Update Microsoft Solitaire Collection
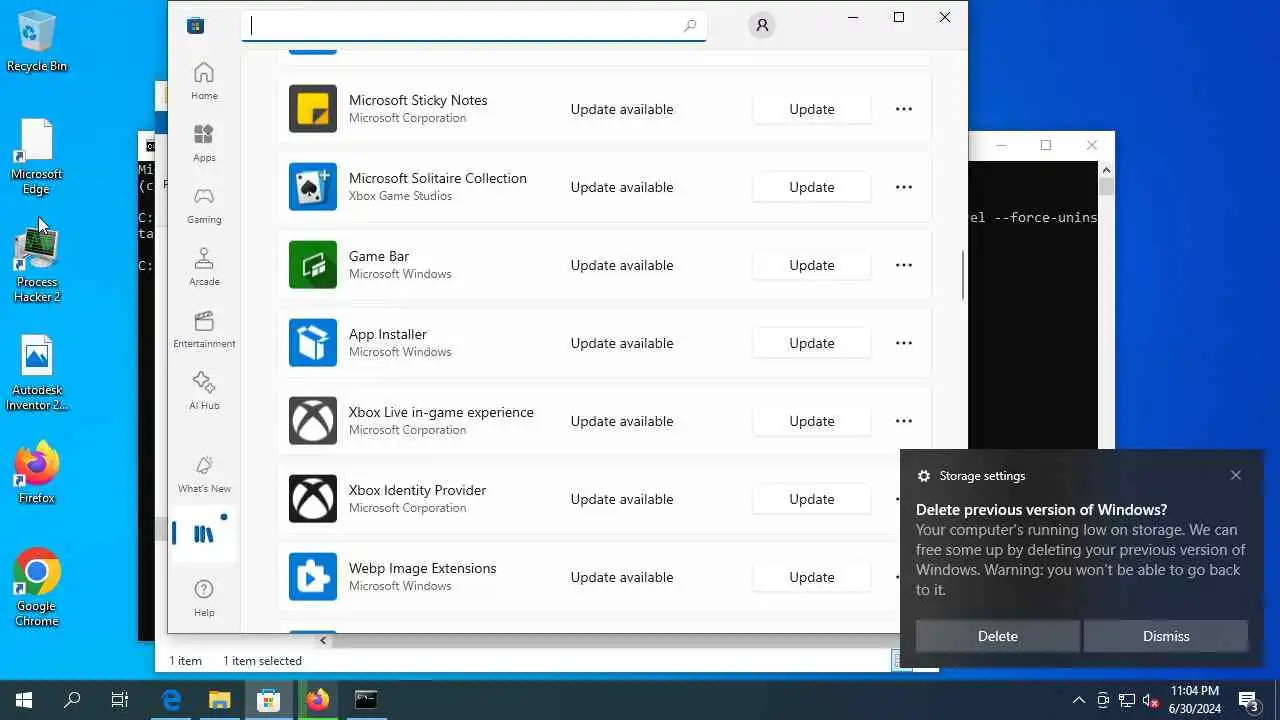 click(x=812, y=187)
